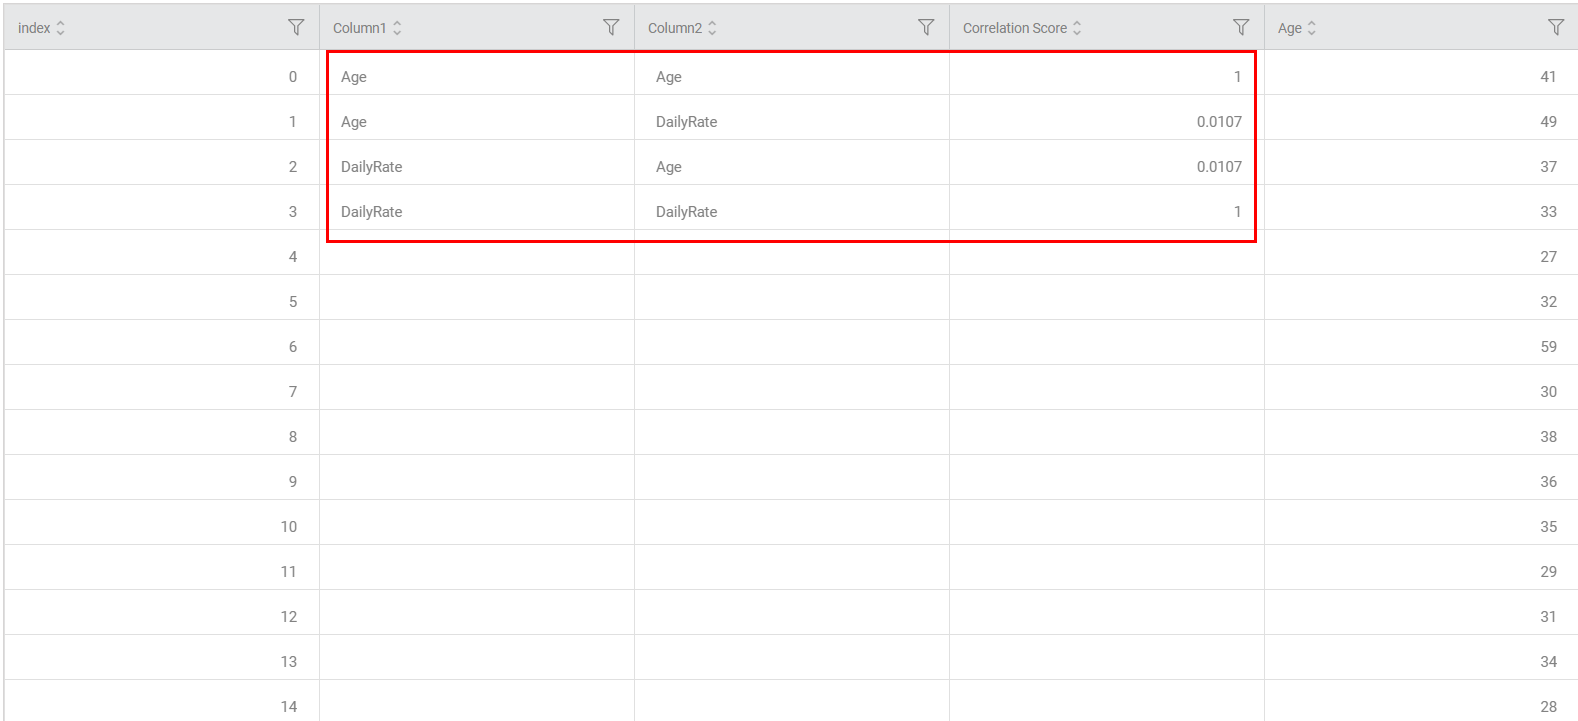The width and height of the screenshot is (1578, 721).
Task: Click the Column1 header label
Action: 359,28
